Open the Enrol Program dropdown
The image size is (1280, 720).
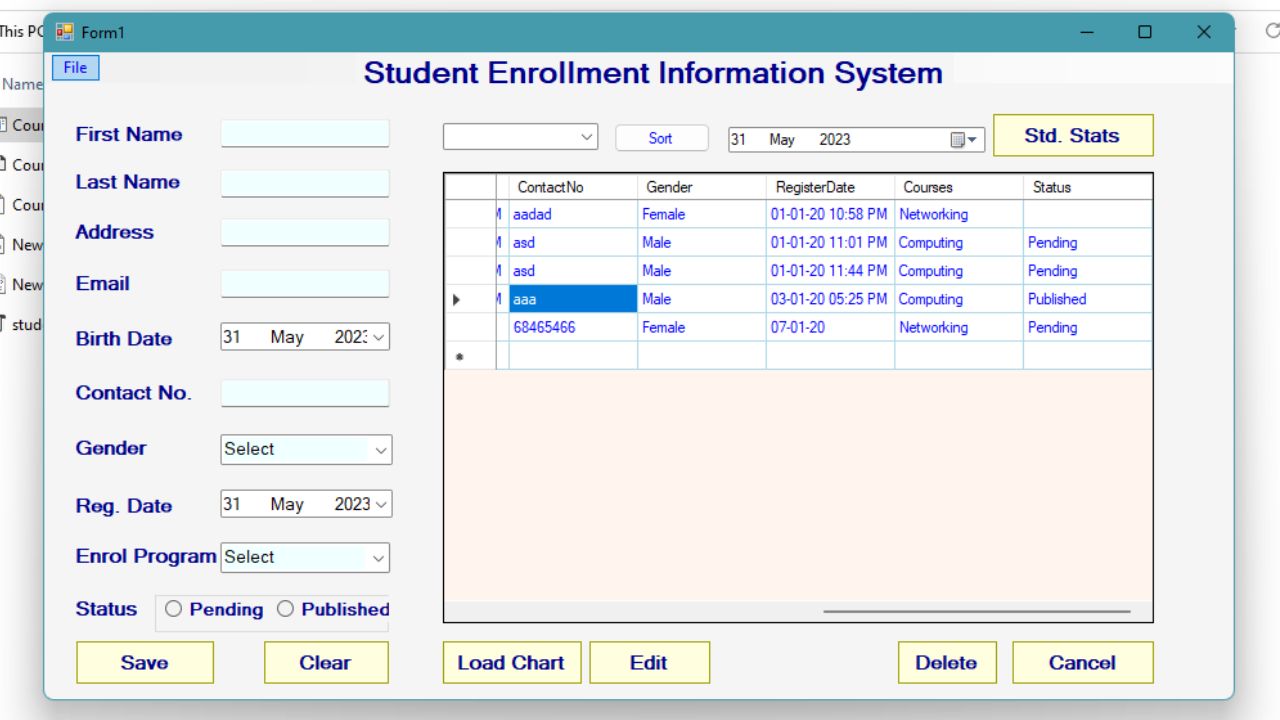click(378, 557)
